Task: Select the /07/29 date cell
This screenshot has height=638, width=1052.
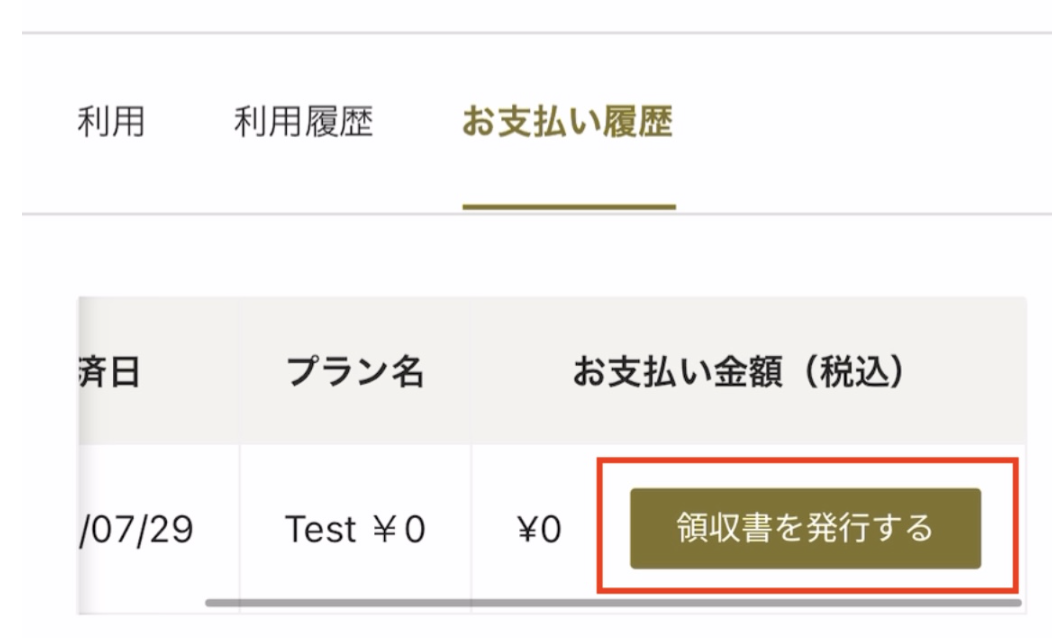Action: click(134, 528)
